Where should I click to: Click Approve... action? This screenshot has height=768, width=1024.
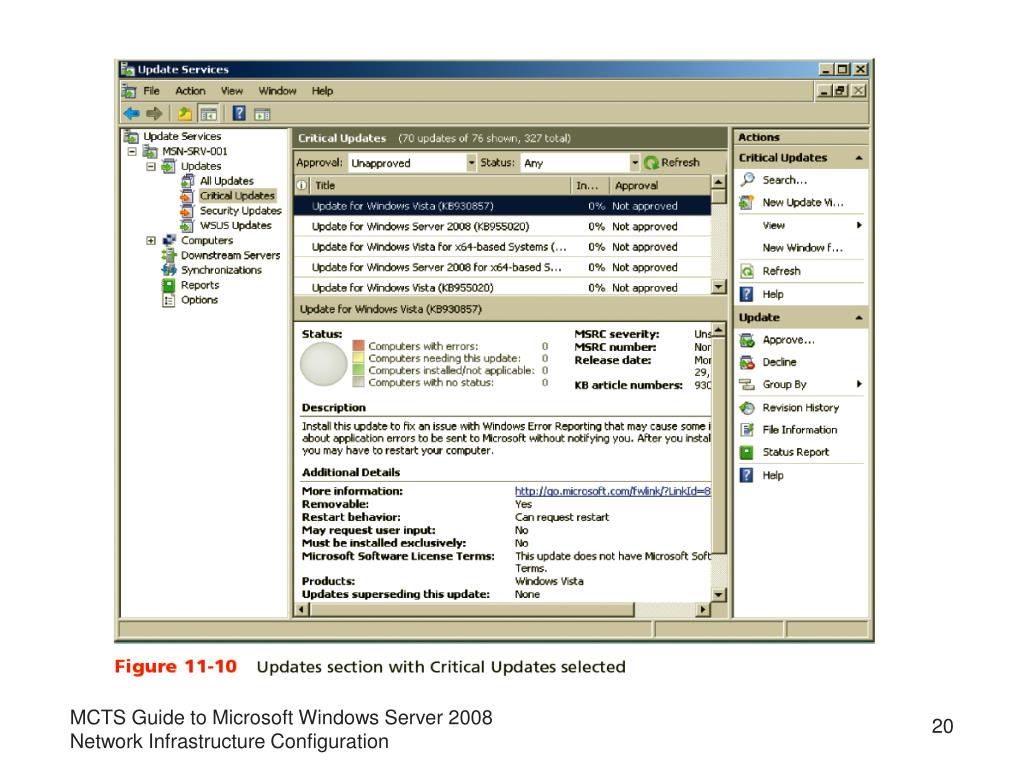pos(788,340)
